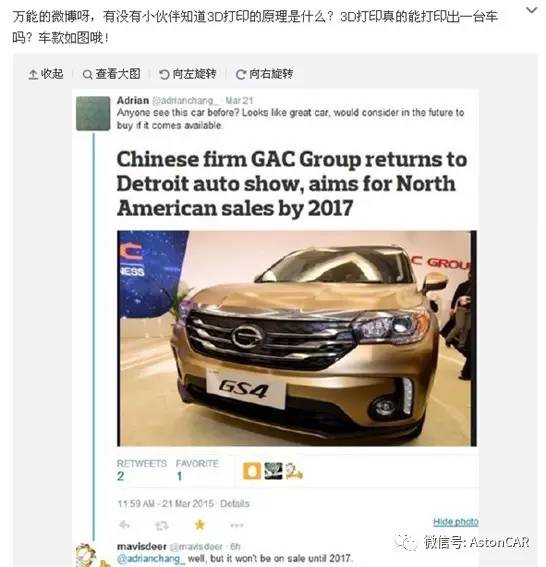Image resolution: width=546 pixels, height=567 pixels.
Task: Open the second retweeter avatar
Action: (273, 471)
